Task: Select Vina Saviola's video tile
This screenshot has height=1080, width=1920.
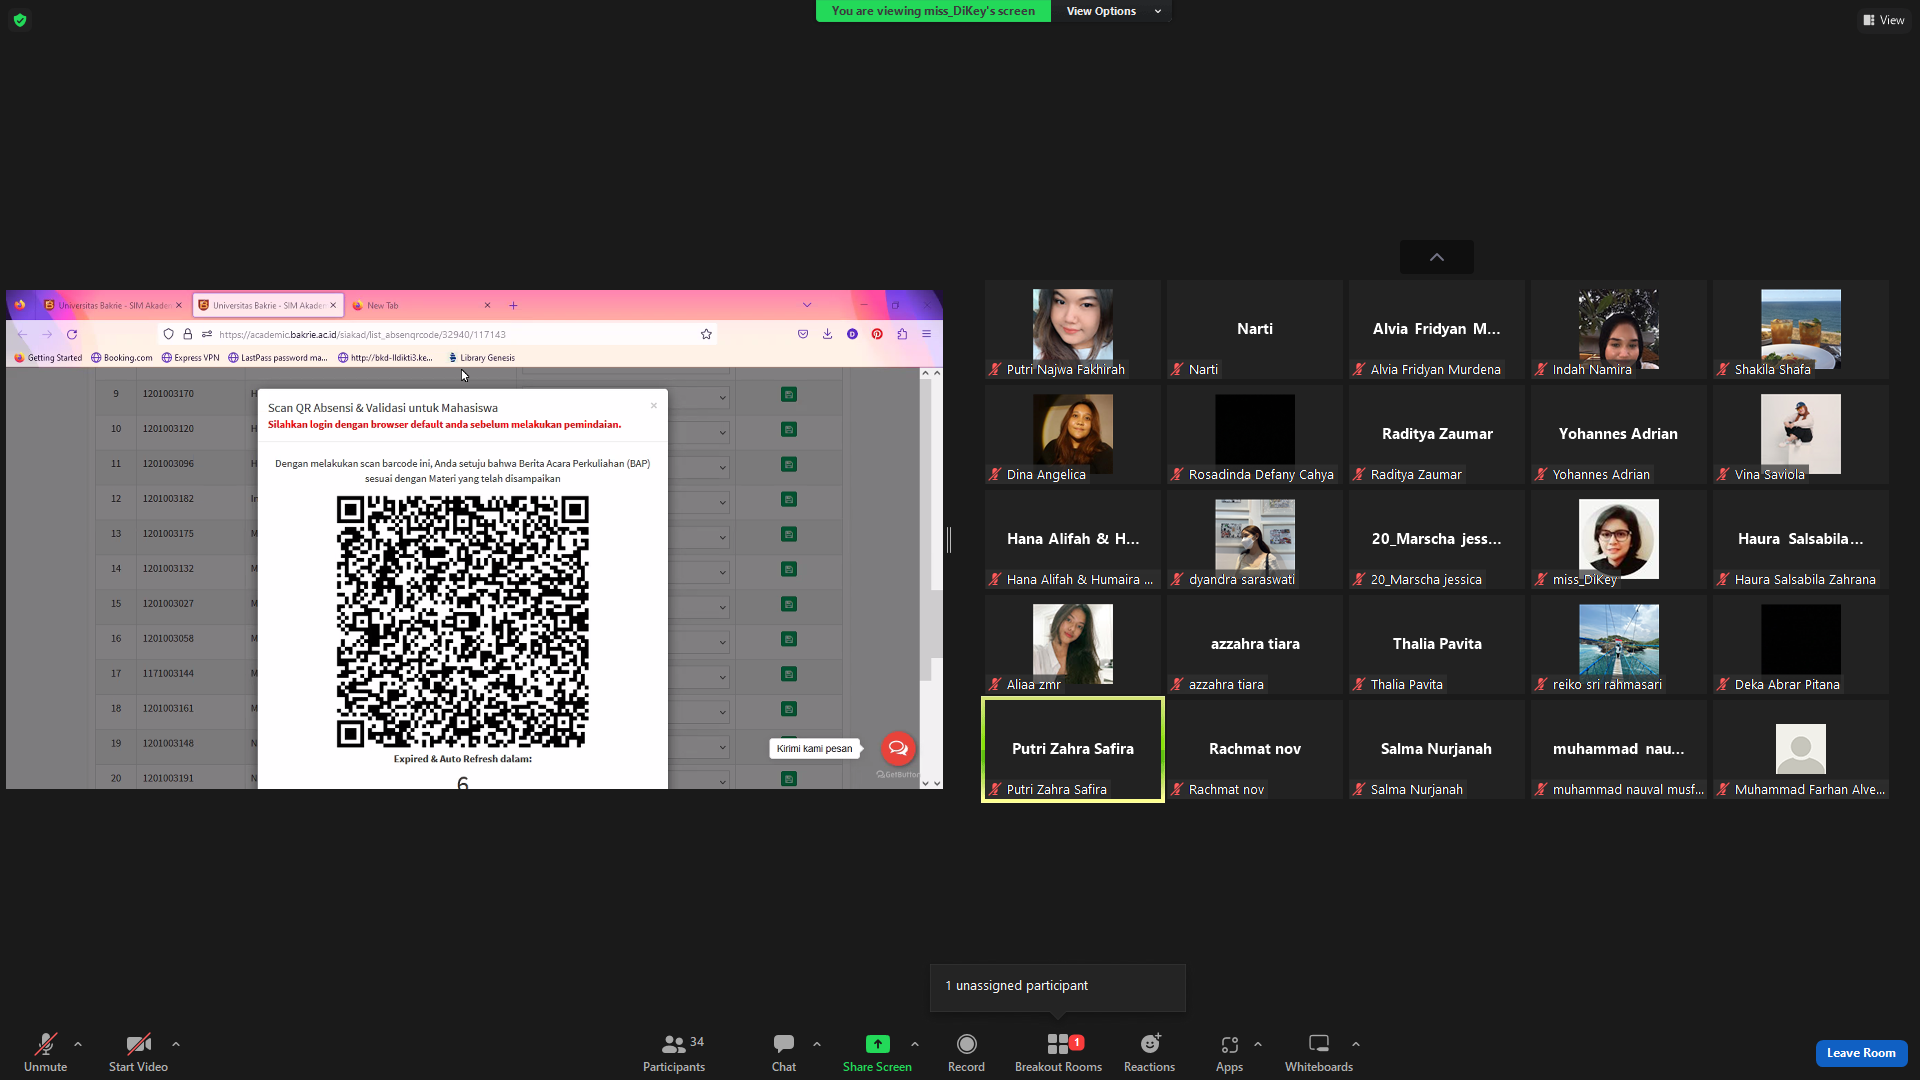Action: point(1800,435)
